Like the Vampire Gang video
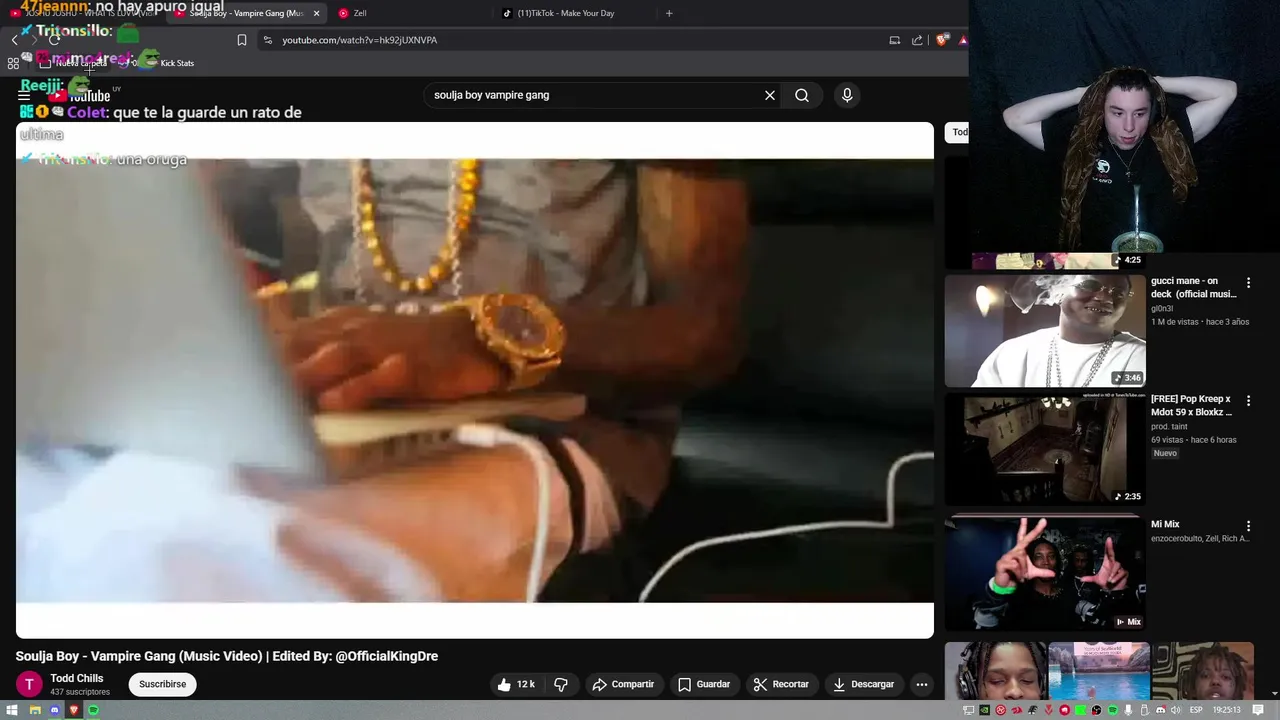 (517, 684)
